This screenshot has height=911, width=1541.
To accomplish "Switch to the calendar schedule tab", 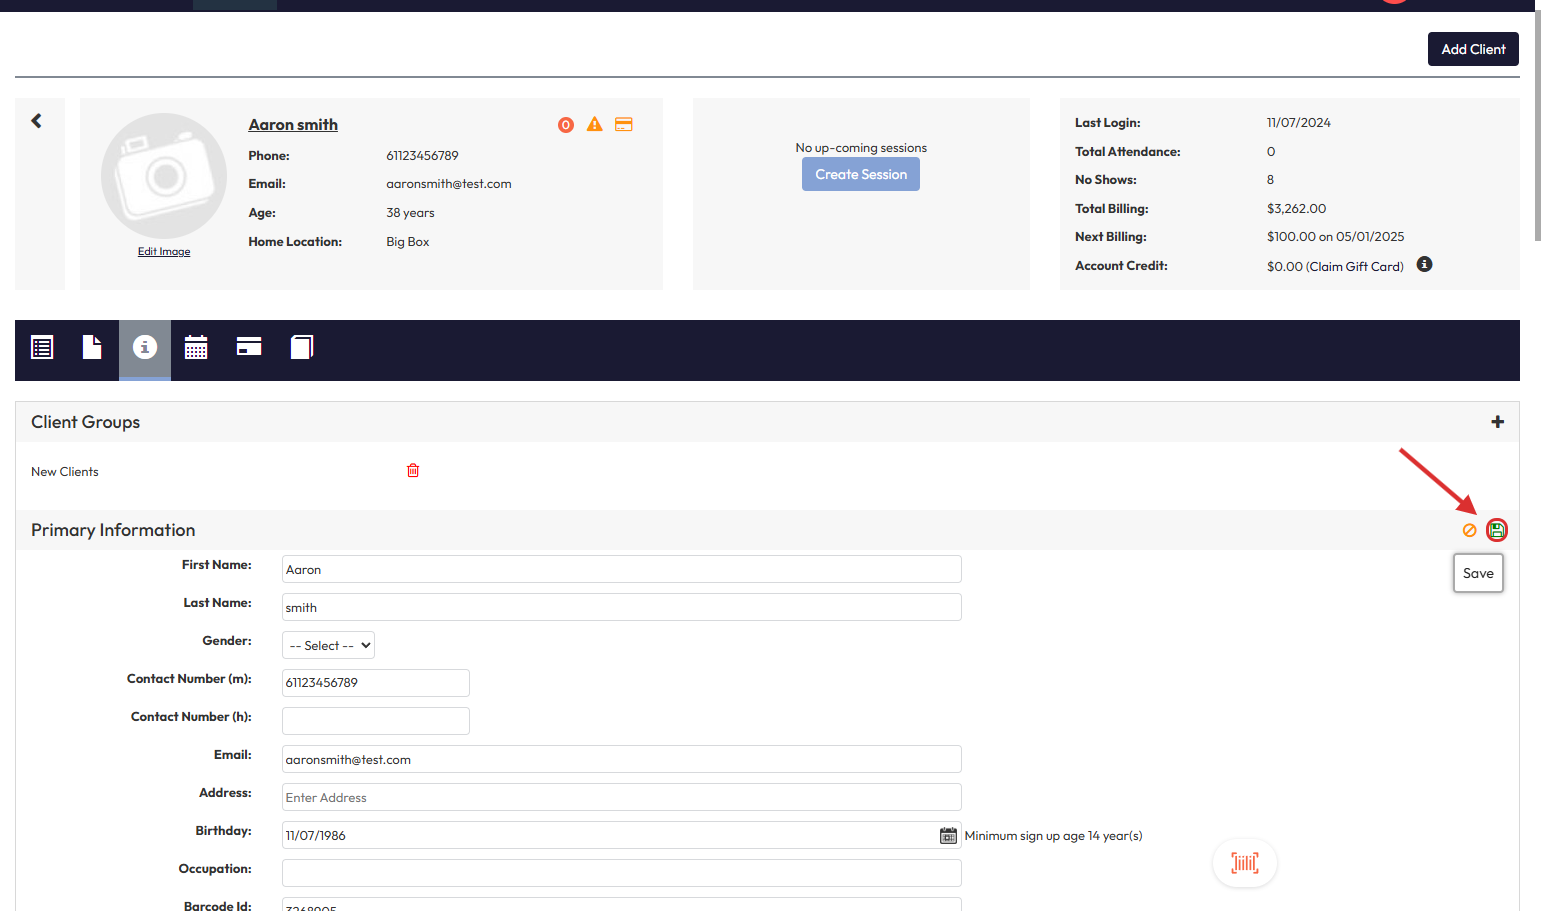I will [x=196, y=348].
